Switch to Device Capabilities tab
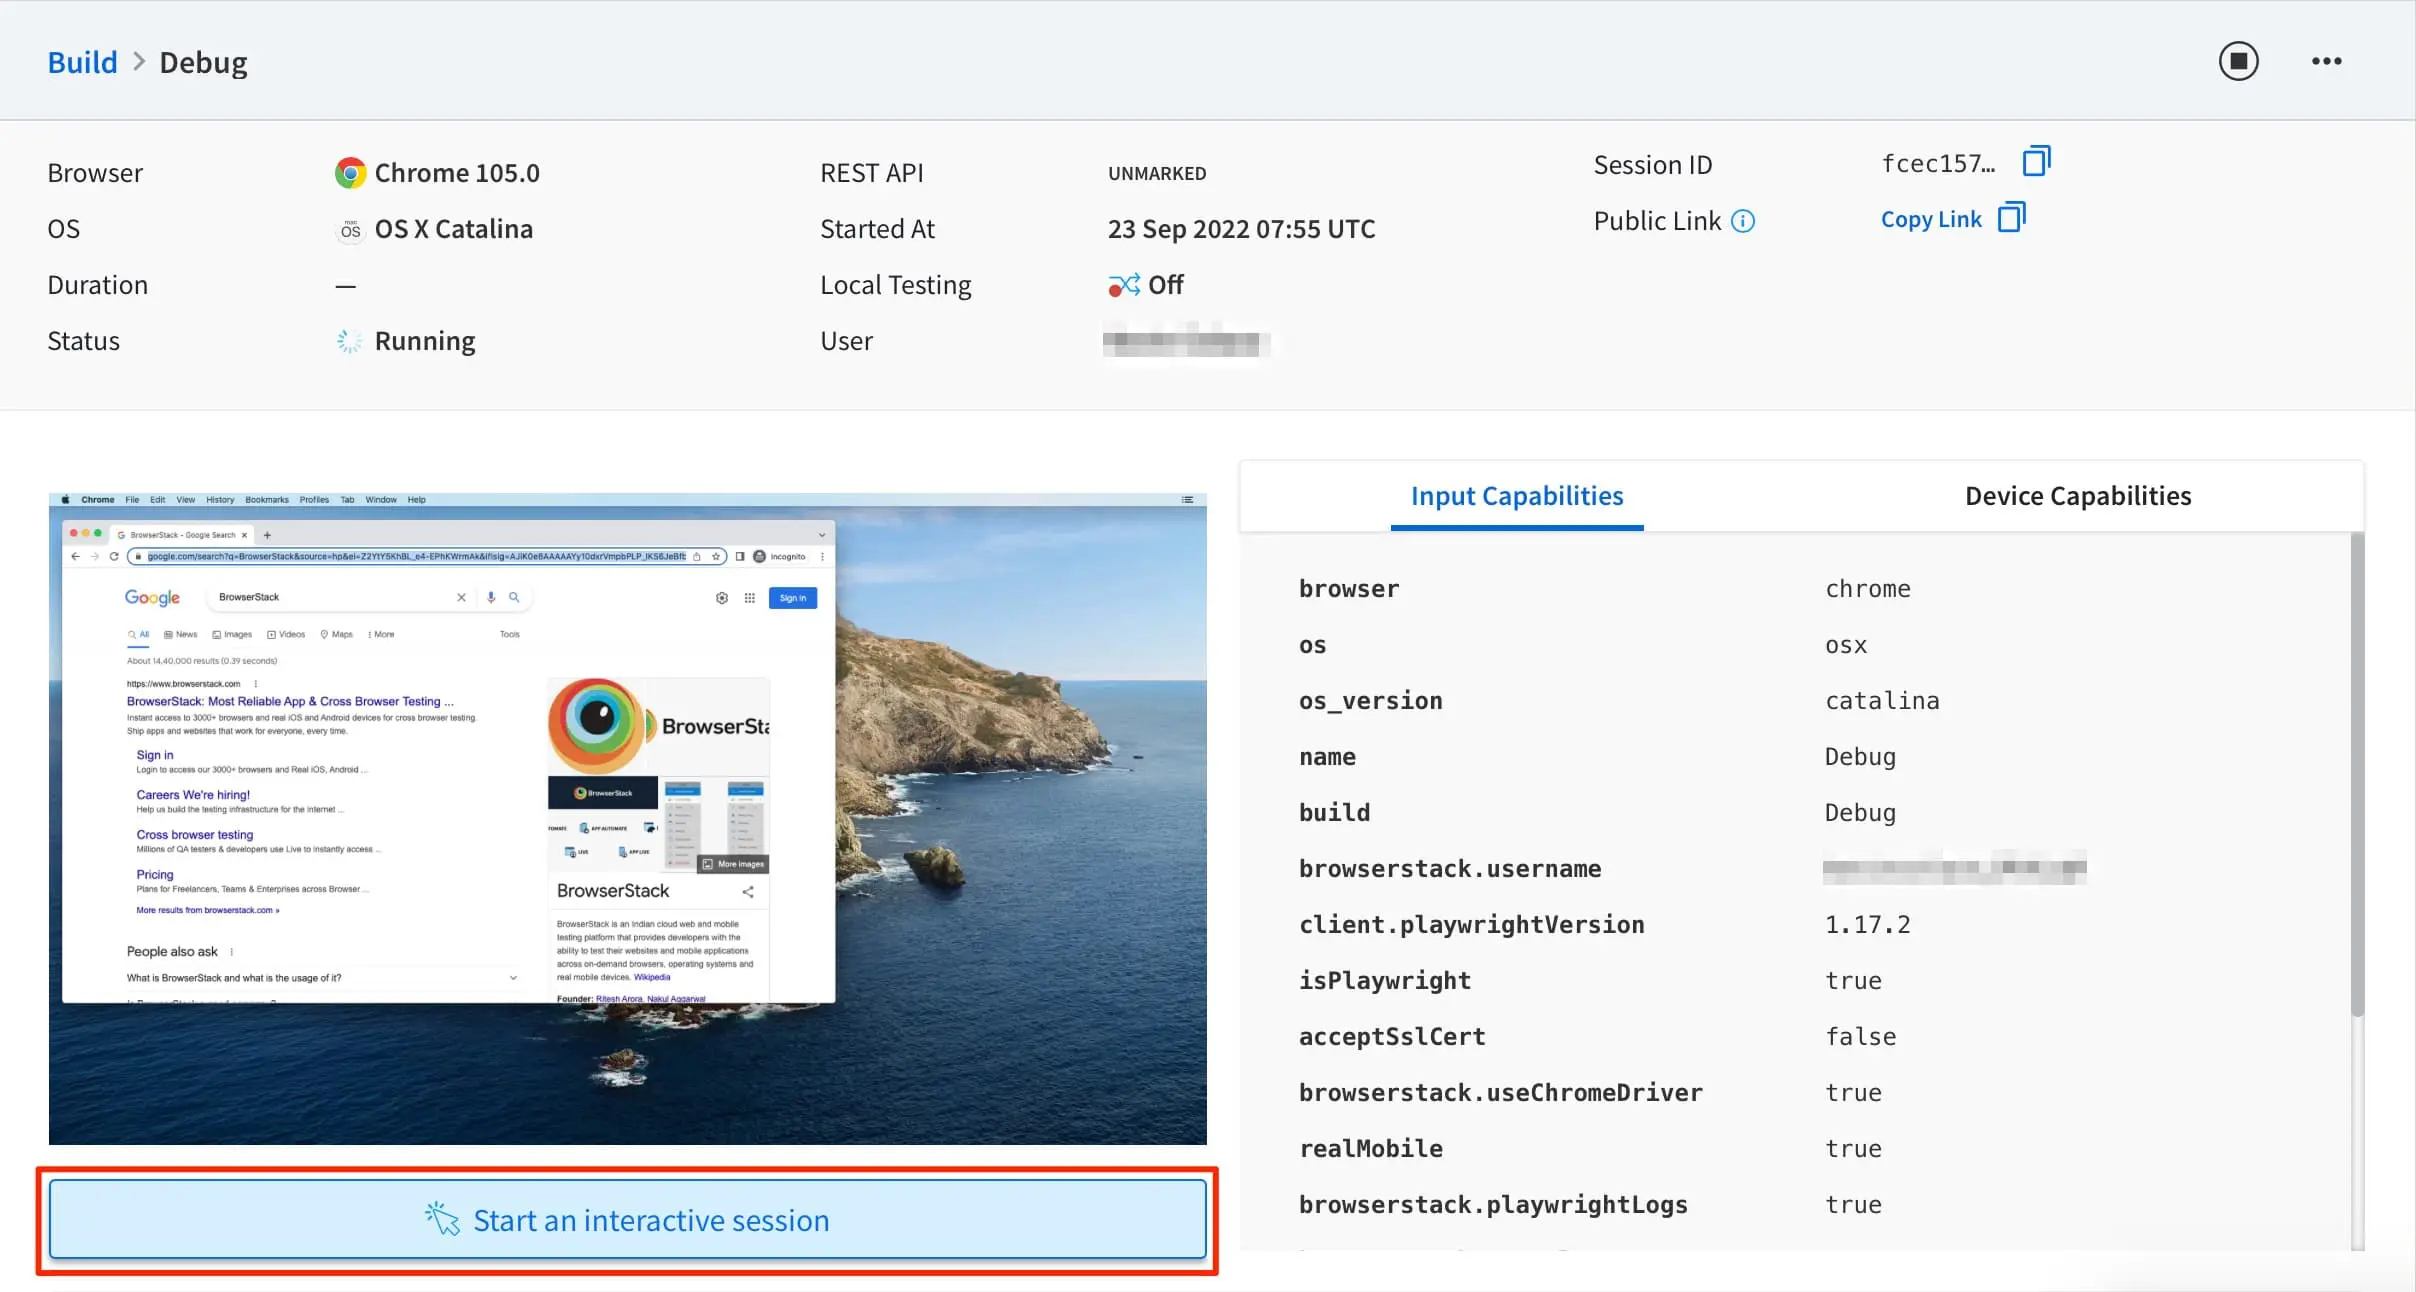This screenshot has width=2416, height=1292. 2077,496
